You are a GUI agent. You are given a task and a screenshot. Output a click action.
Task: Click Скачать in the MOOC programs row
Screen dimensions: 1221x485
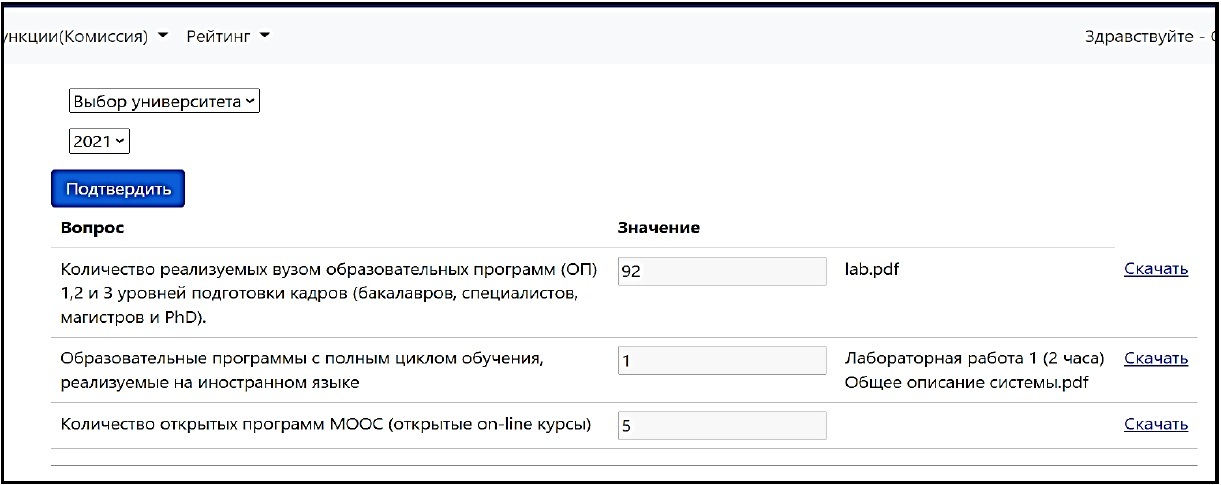click(x=1155, y=425)
